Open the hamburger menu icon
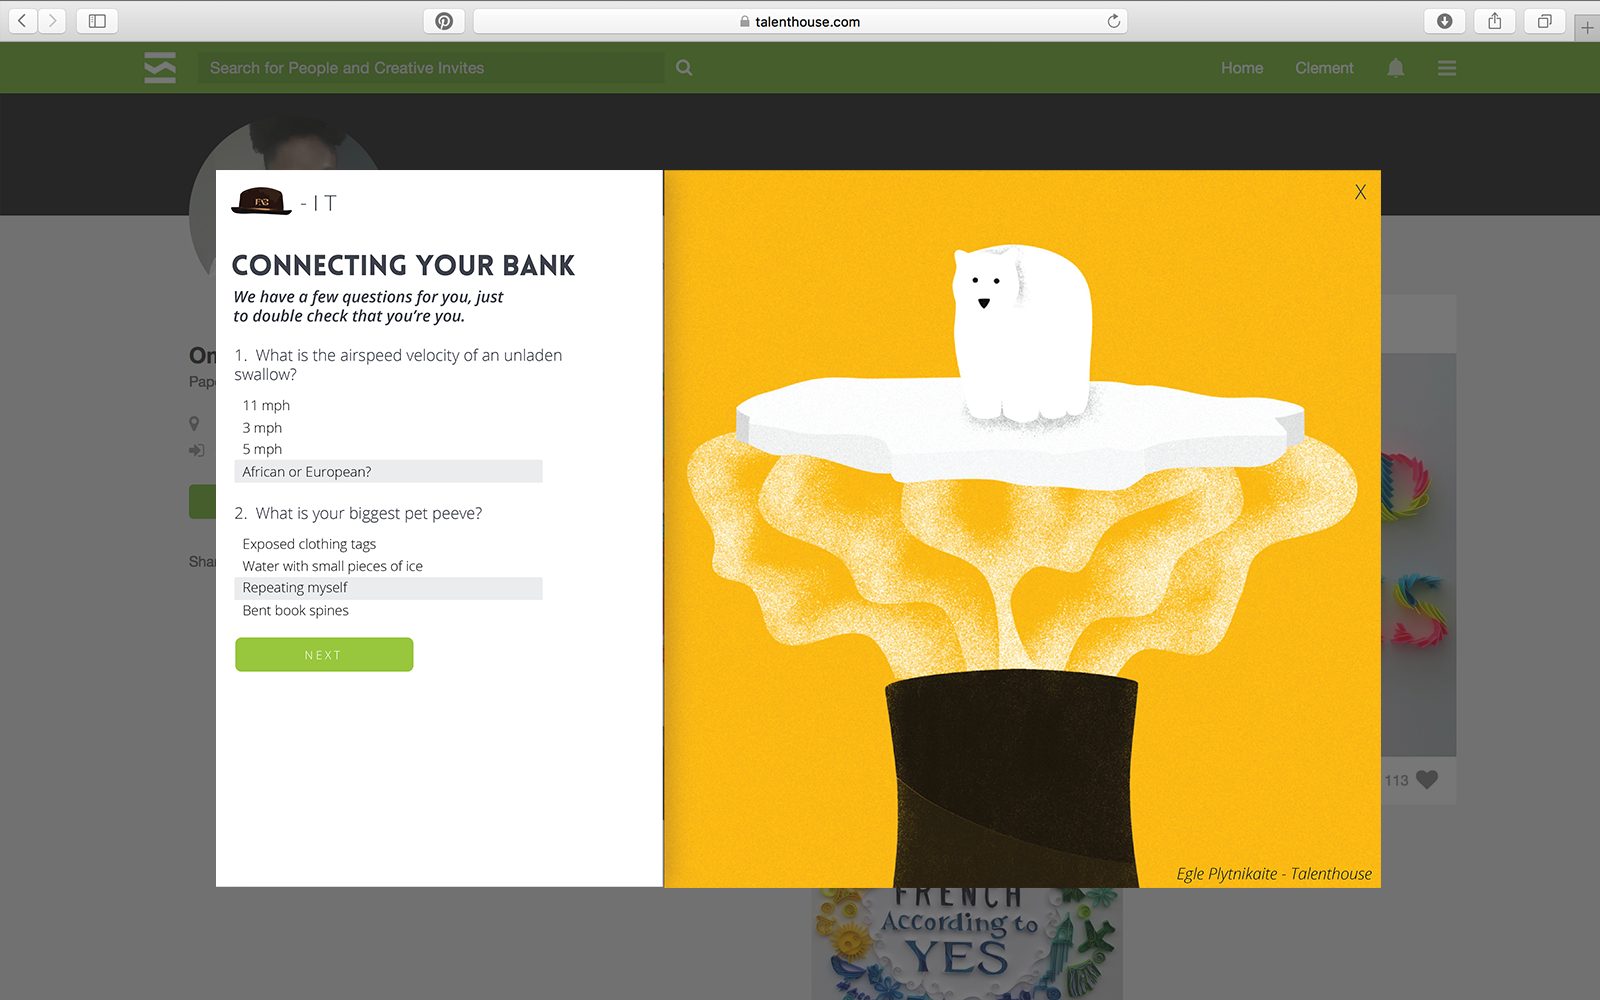This screenshot has height=1000, width=1600. tap(1447, 68)
